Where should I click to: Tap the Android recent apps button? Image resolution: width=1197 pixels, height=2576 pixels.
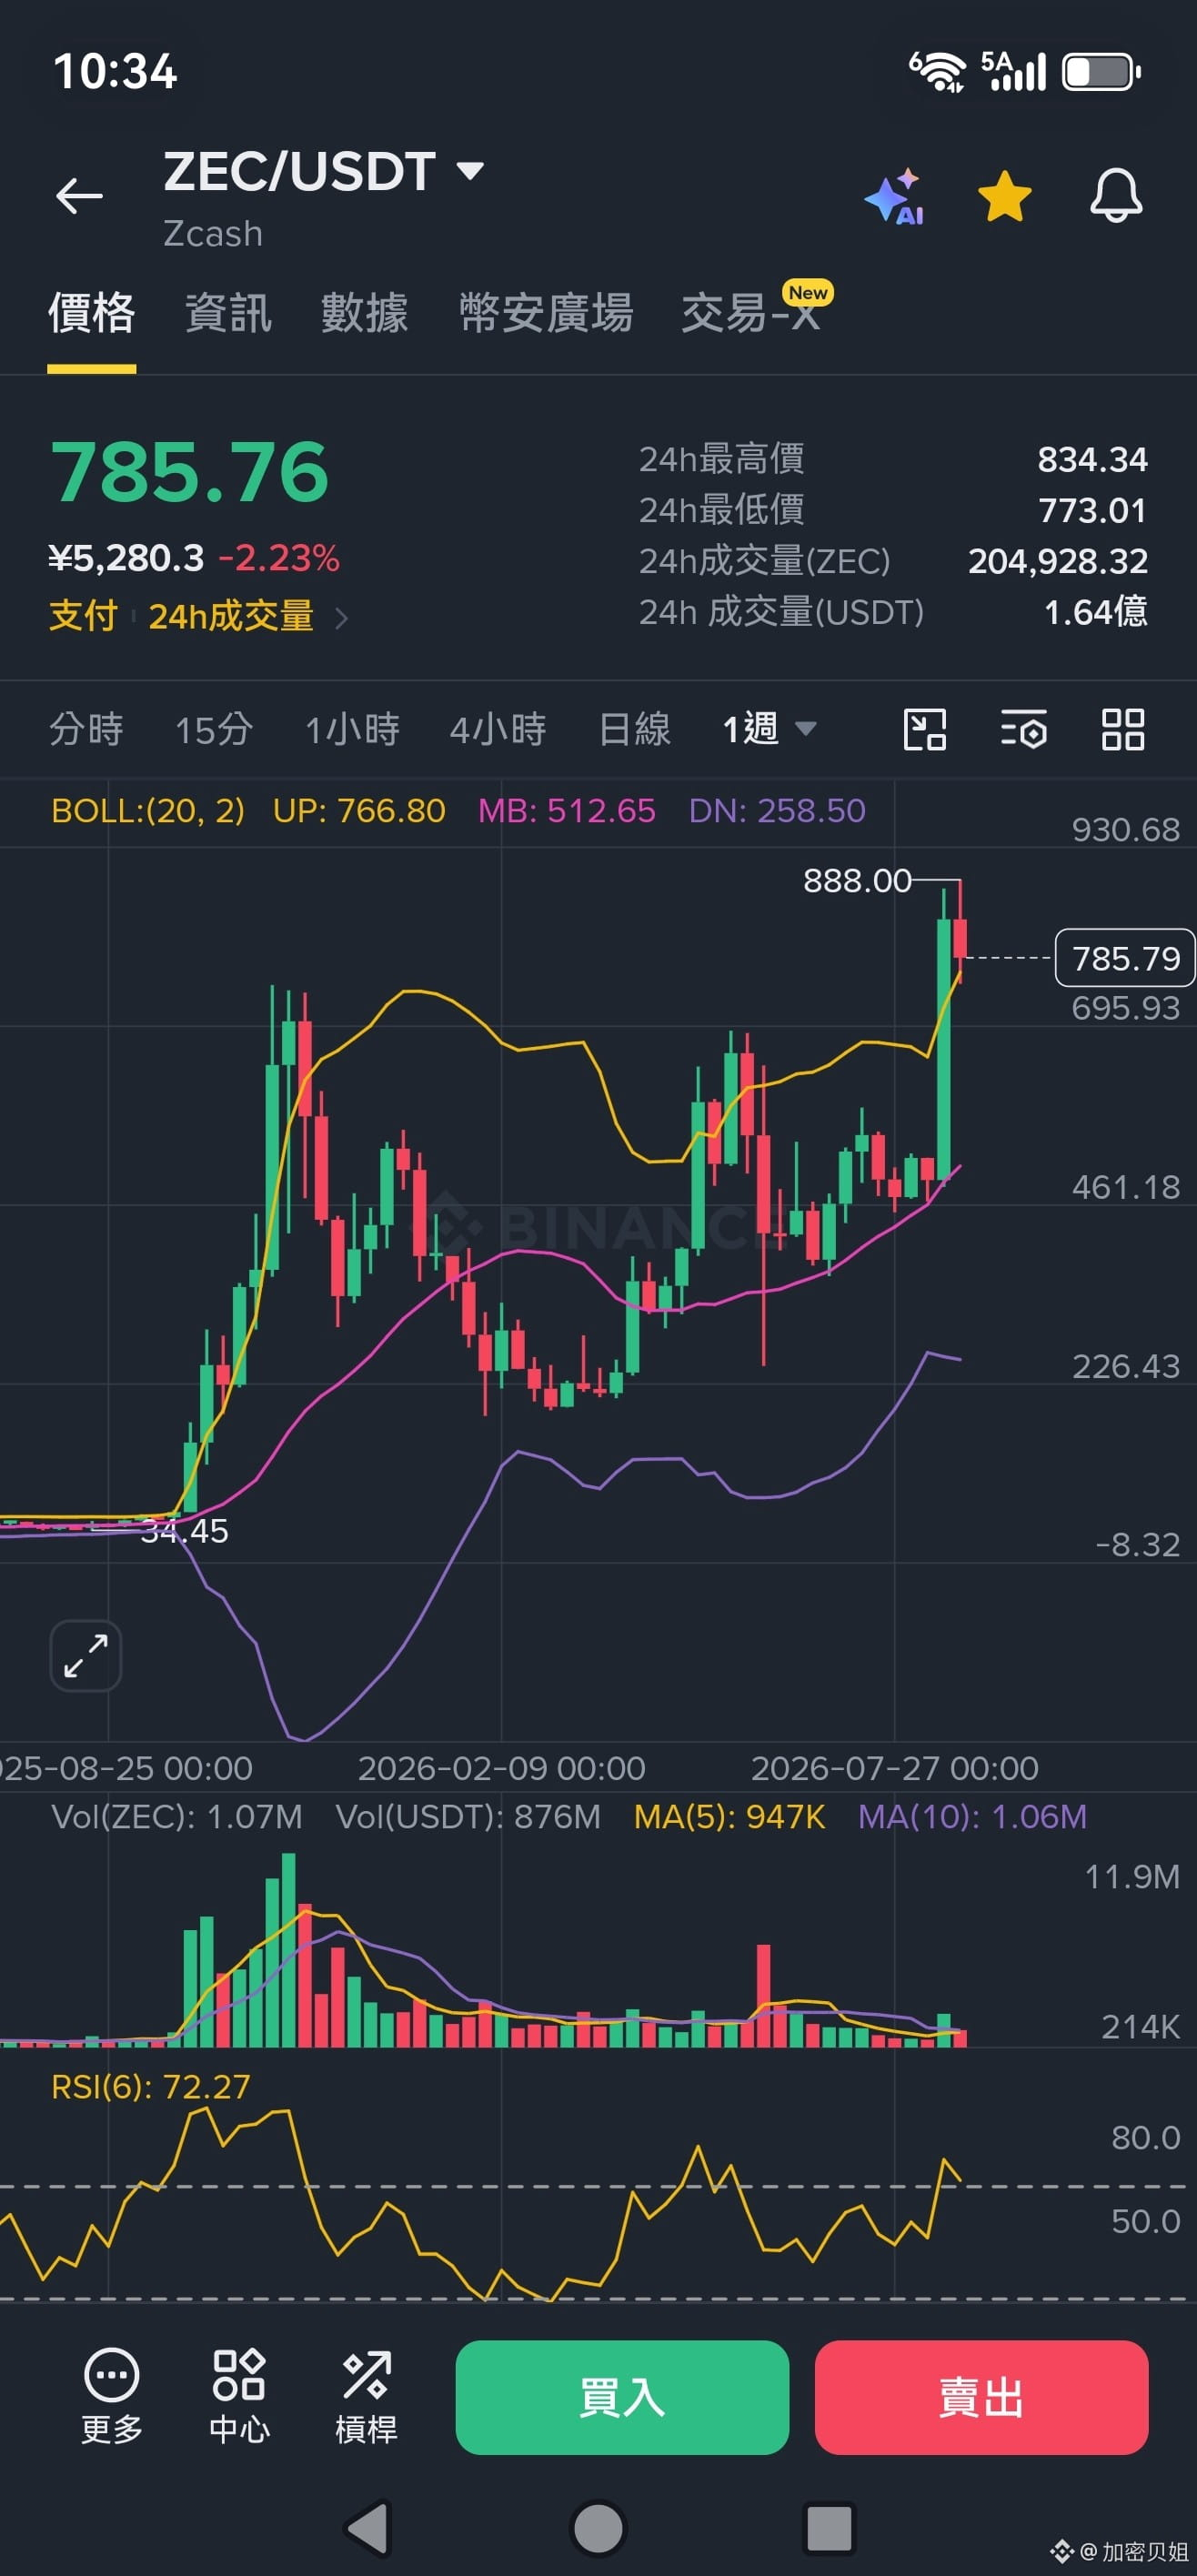click(829, 2528)
